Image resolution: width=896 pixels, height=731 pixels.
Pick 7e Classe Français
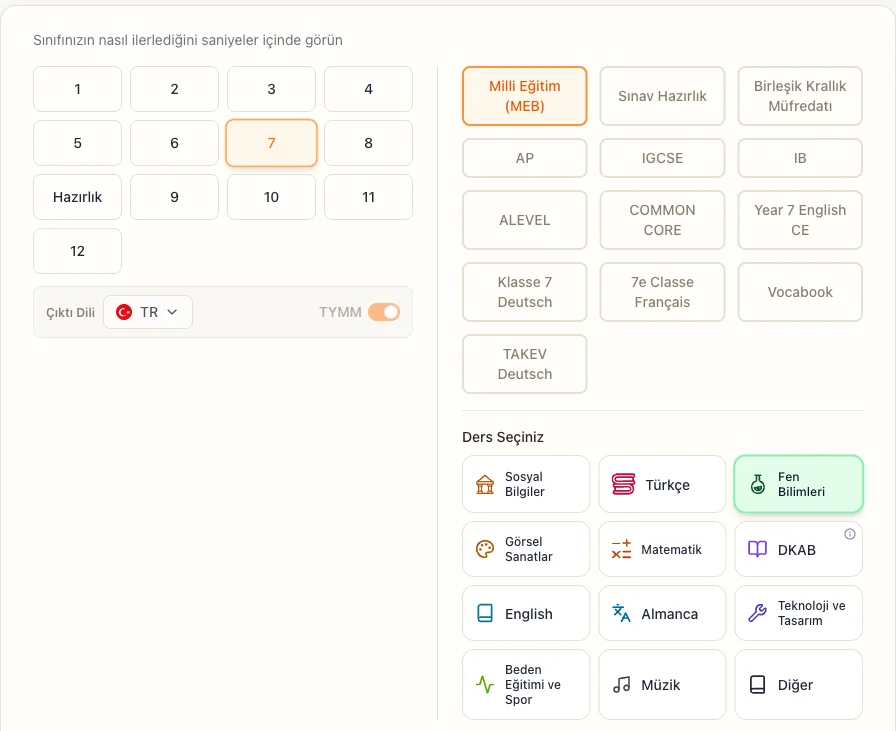[x=662, y=292]
